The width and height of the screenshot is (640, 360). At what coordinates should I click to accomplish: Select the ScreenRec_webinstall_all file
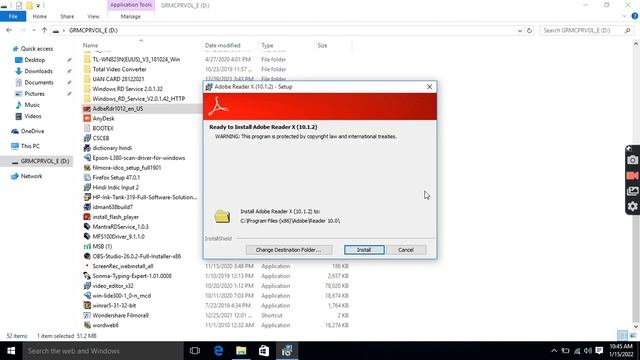(x=118, y=266)
